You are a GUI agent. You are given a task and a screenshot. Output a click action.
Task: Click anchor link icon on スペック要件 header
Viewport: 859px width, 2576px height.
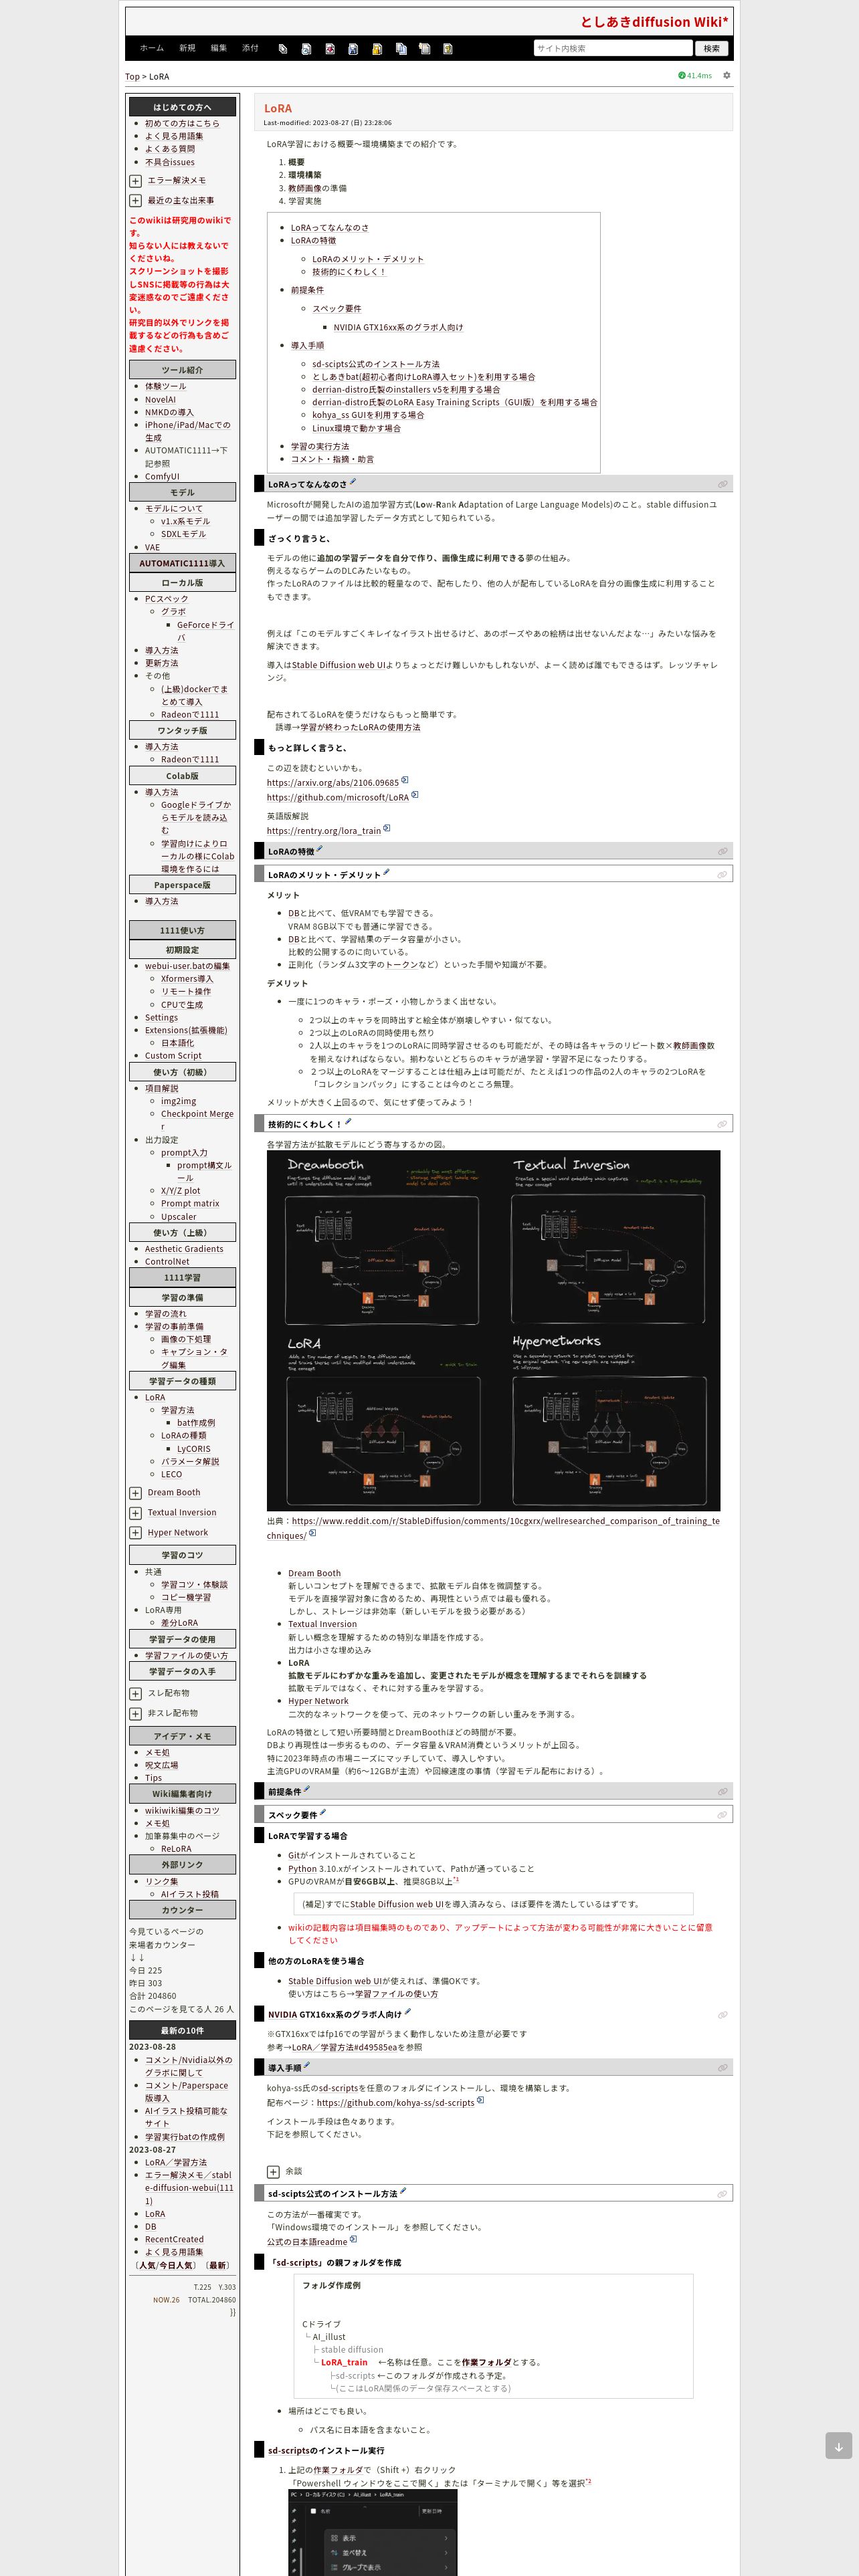click(x=722, y=1814)
